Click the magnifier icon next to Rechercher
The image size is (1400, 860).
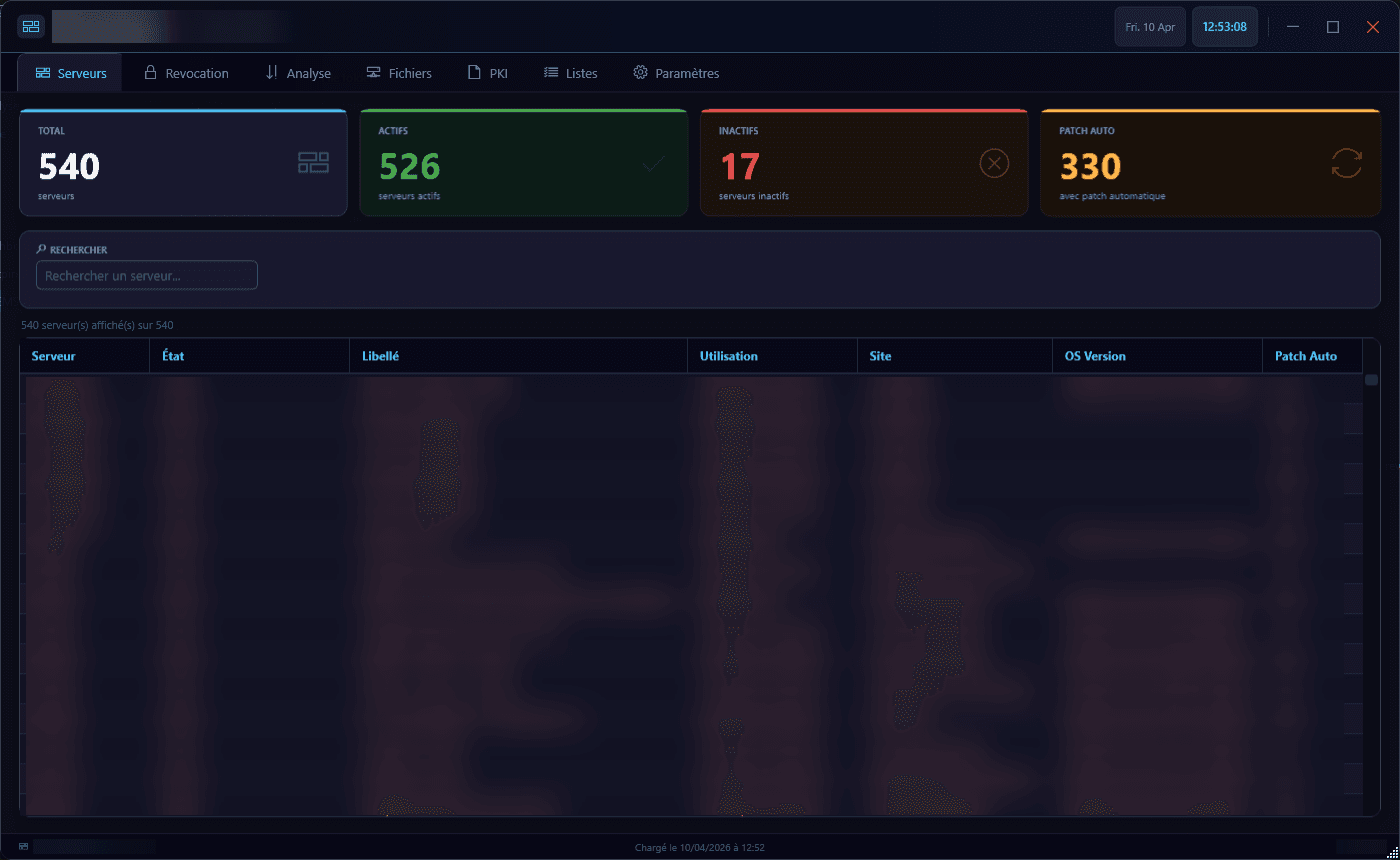pyautogui.click(x=40, y=248)
